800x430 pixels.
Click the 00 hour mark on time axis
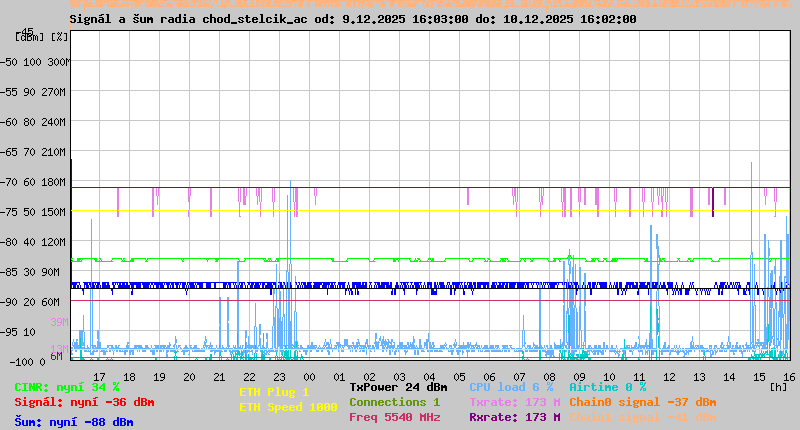click(x=309, y=376)
